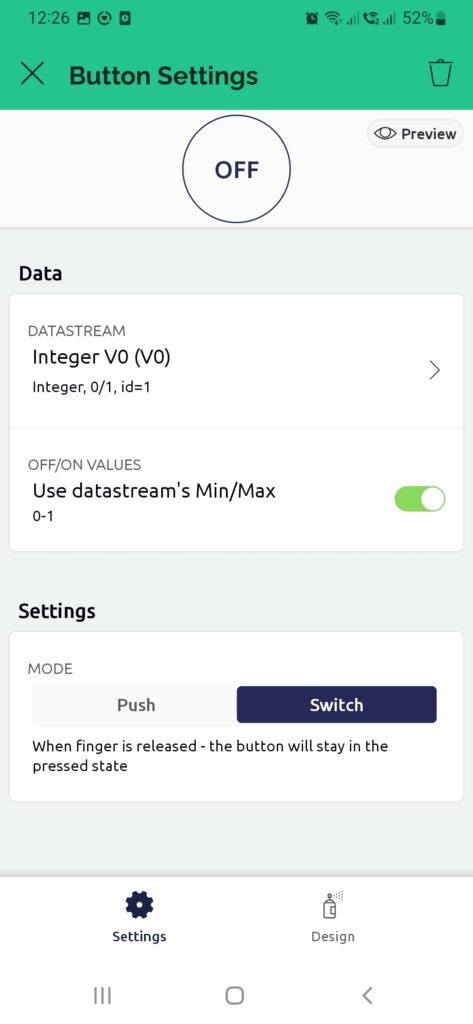Screen dimensions: 473x1024
Task: Switch to the Design tab label
Action: tap(333, 936)
